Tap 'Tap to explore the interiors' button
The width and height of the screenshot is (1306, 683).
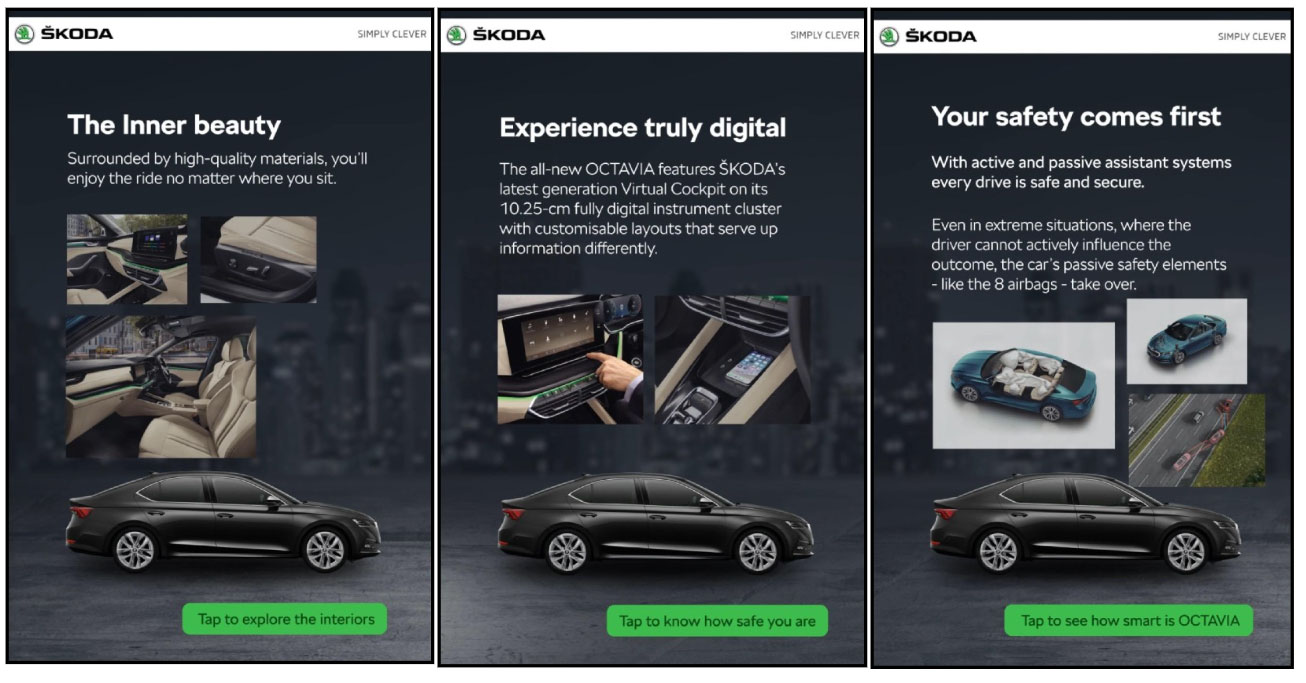[285, 619]
